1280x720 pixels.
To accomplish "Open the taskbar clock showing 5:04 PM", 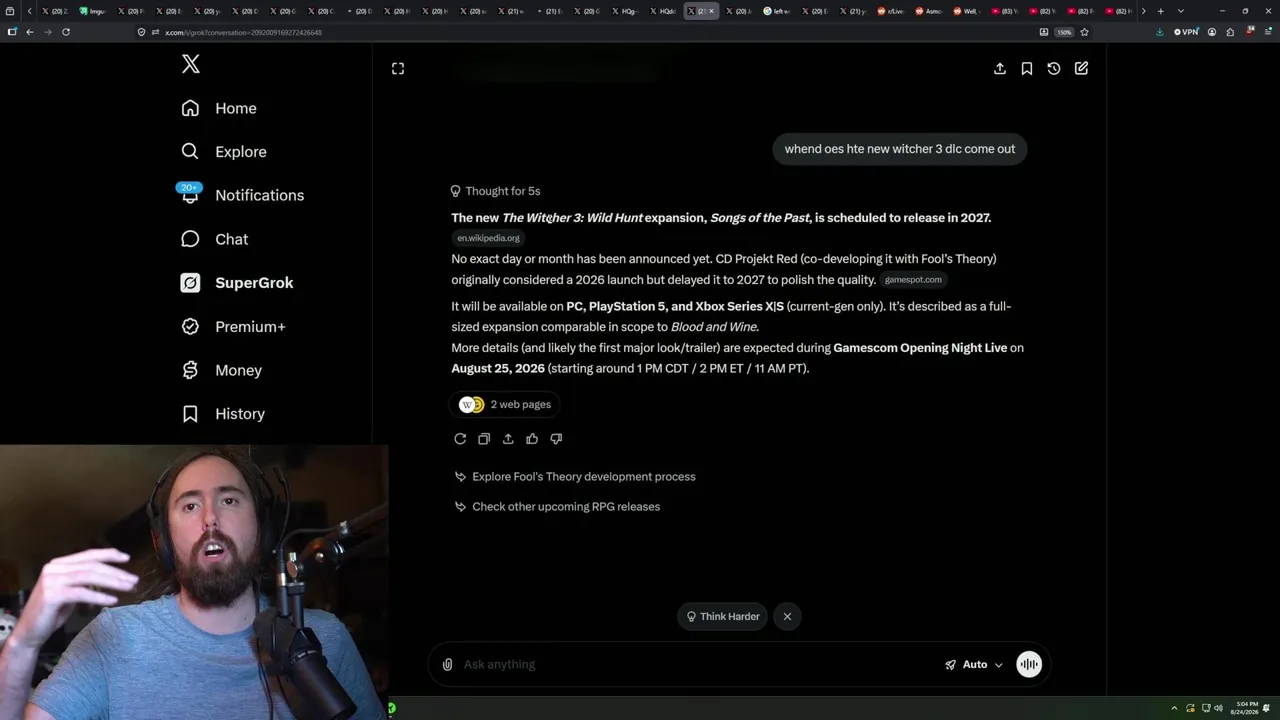I will click(x=1246, y=708).
